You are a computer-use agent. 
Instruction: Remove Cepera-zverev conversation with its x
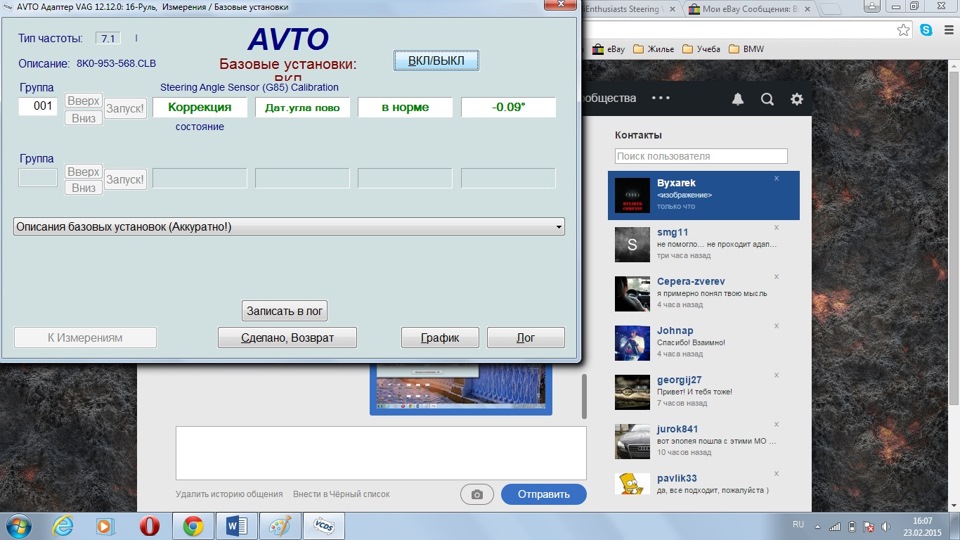tap(776, 277)
